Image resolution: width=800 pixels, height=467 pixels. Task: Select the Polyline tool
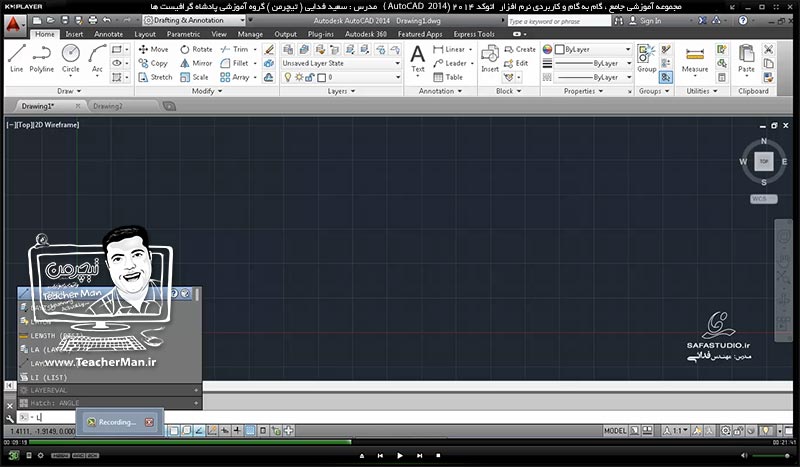click(41, 59)
